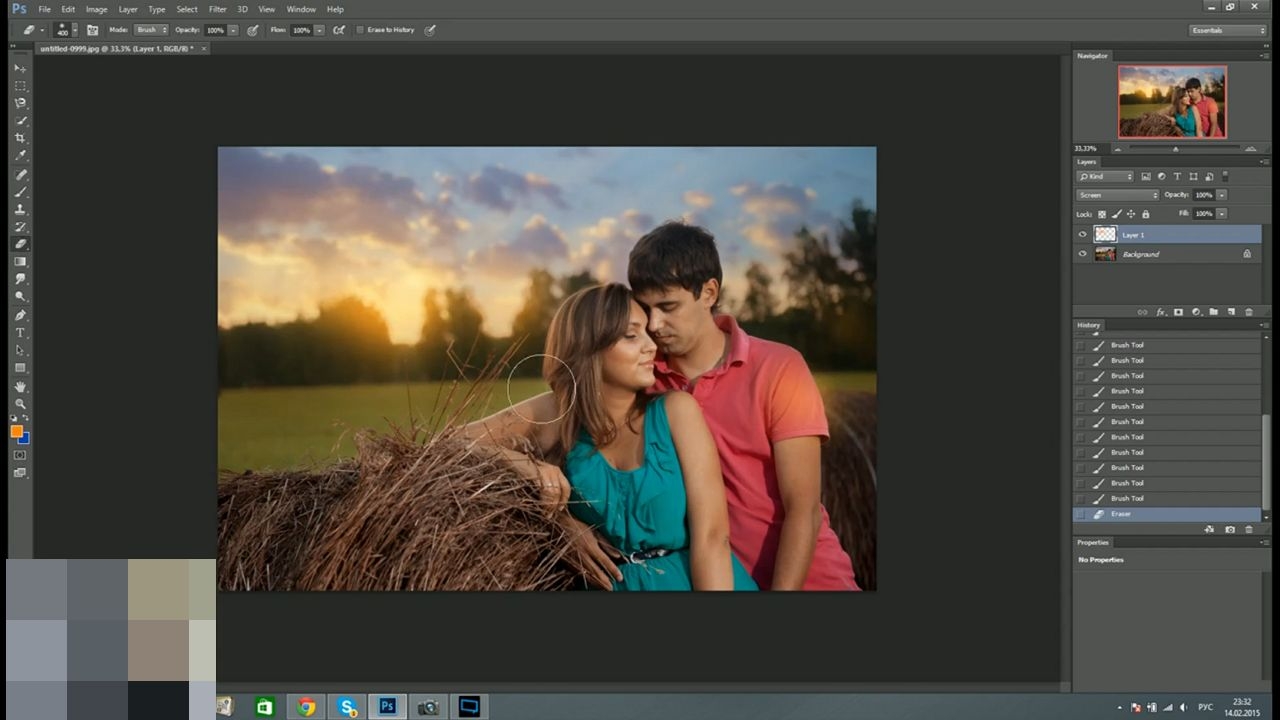Add a layer mask to Layer 1
This screenshot has height=720, width=1280.
[x=1178, y=312]
